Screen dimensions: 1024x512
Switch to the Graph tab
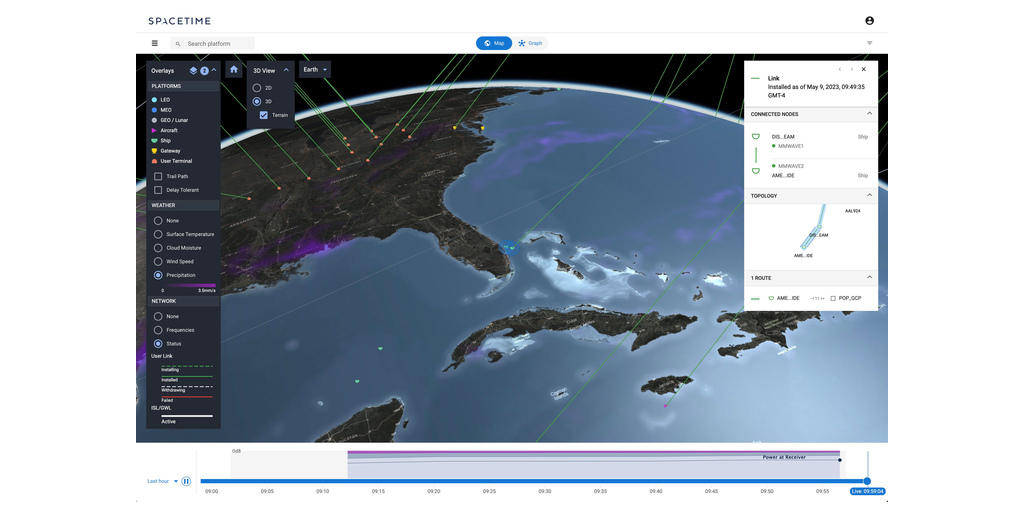tap(530, 43)
